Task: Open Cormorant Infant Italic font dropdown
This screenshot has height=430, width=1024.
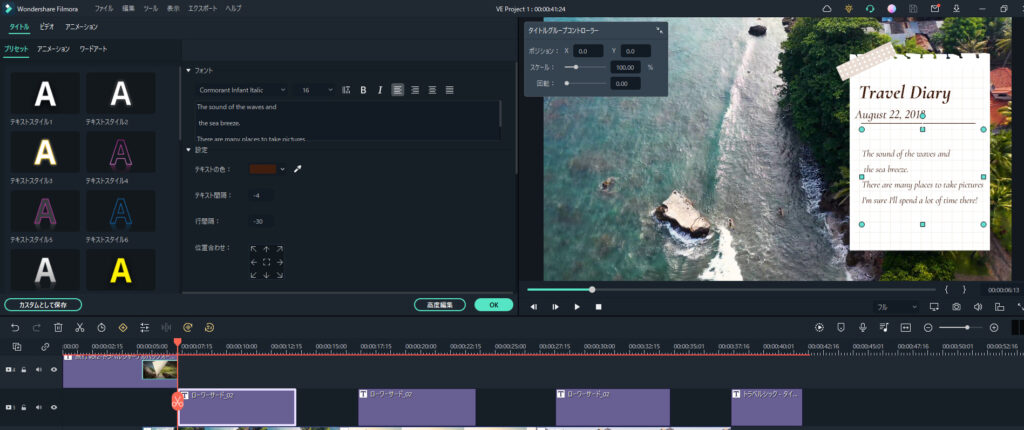Action: [x=242, y=90]
